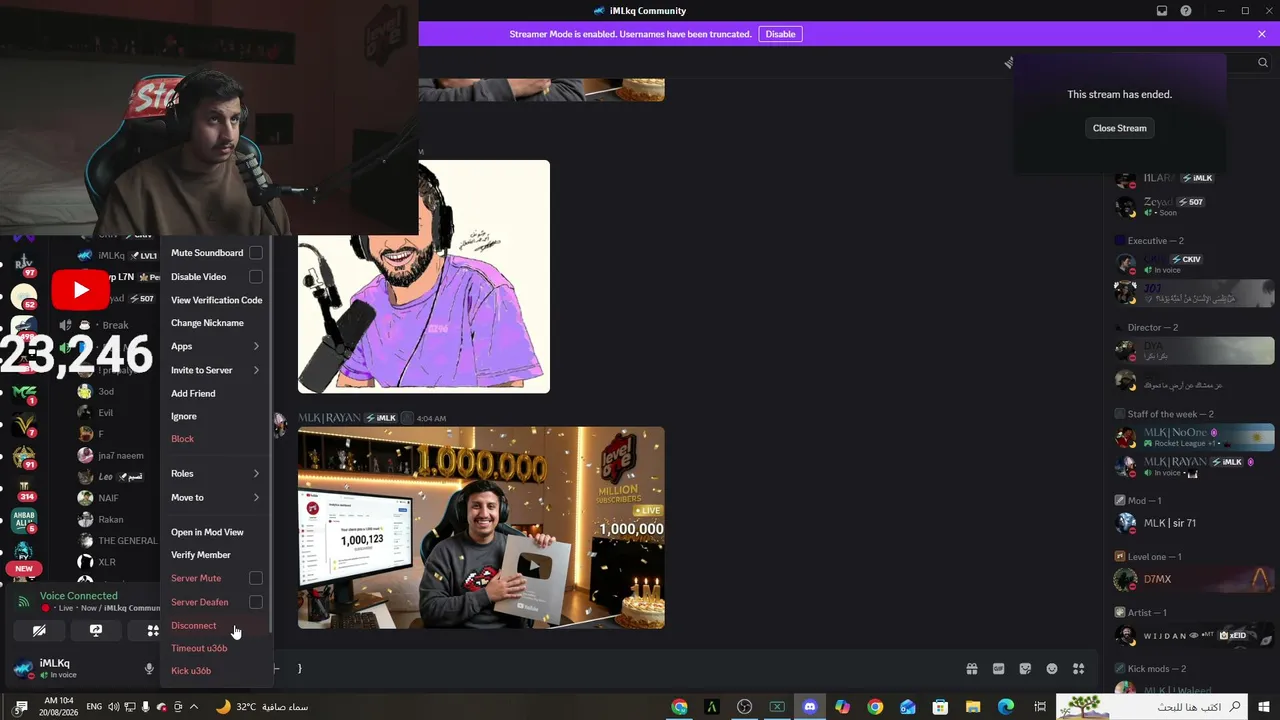1280x720 pixels.
Task: Click the taskbar volume speaker icon
Action: click(x=113, y=707)
